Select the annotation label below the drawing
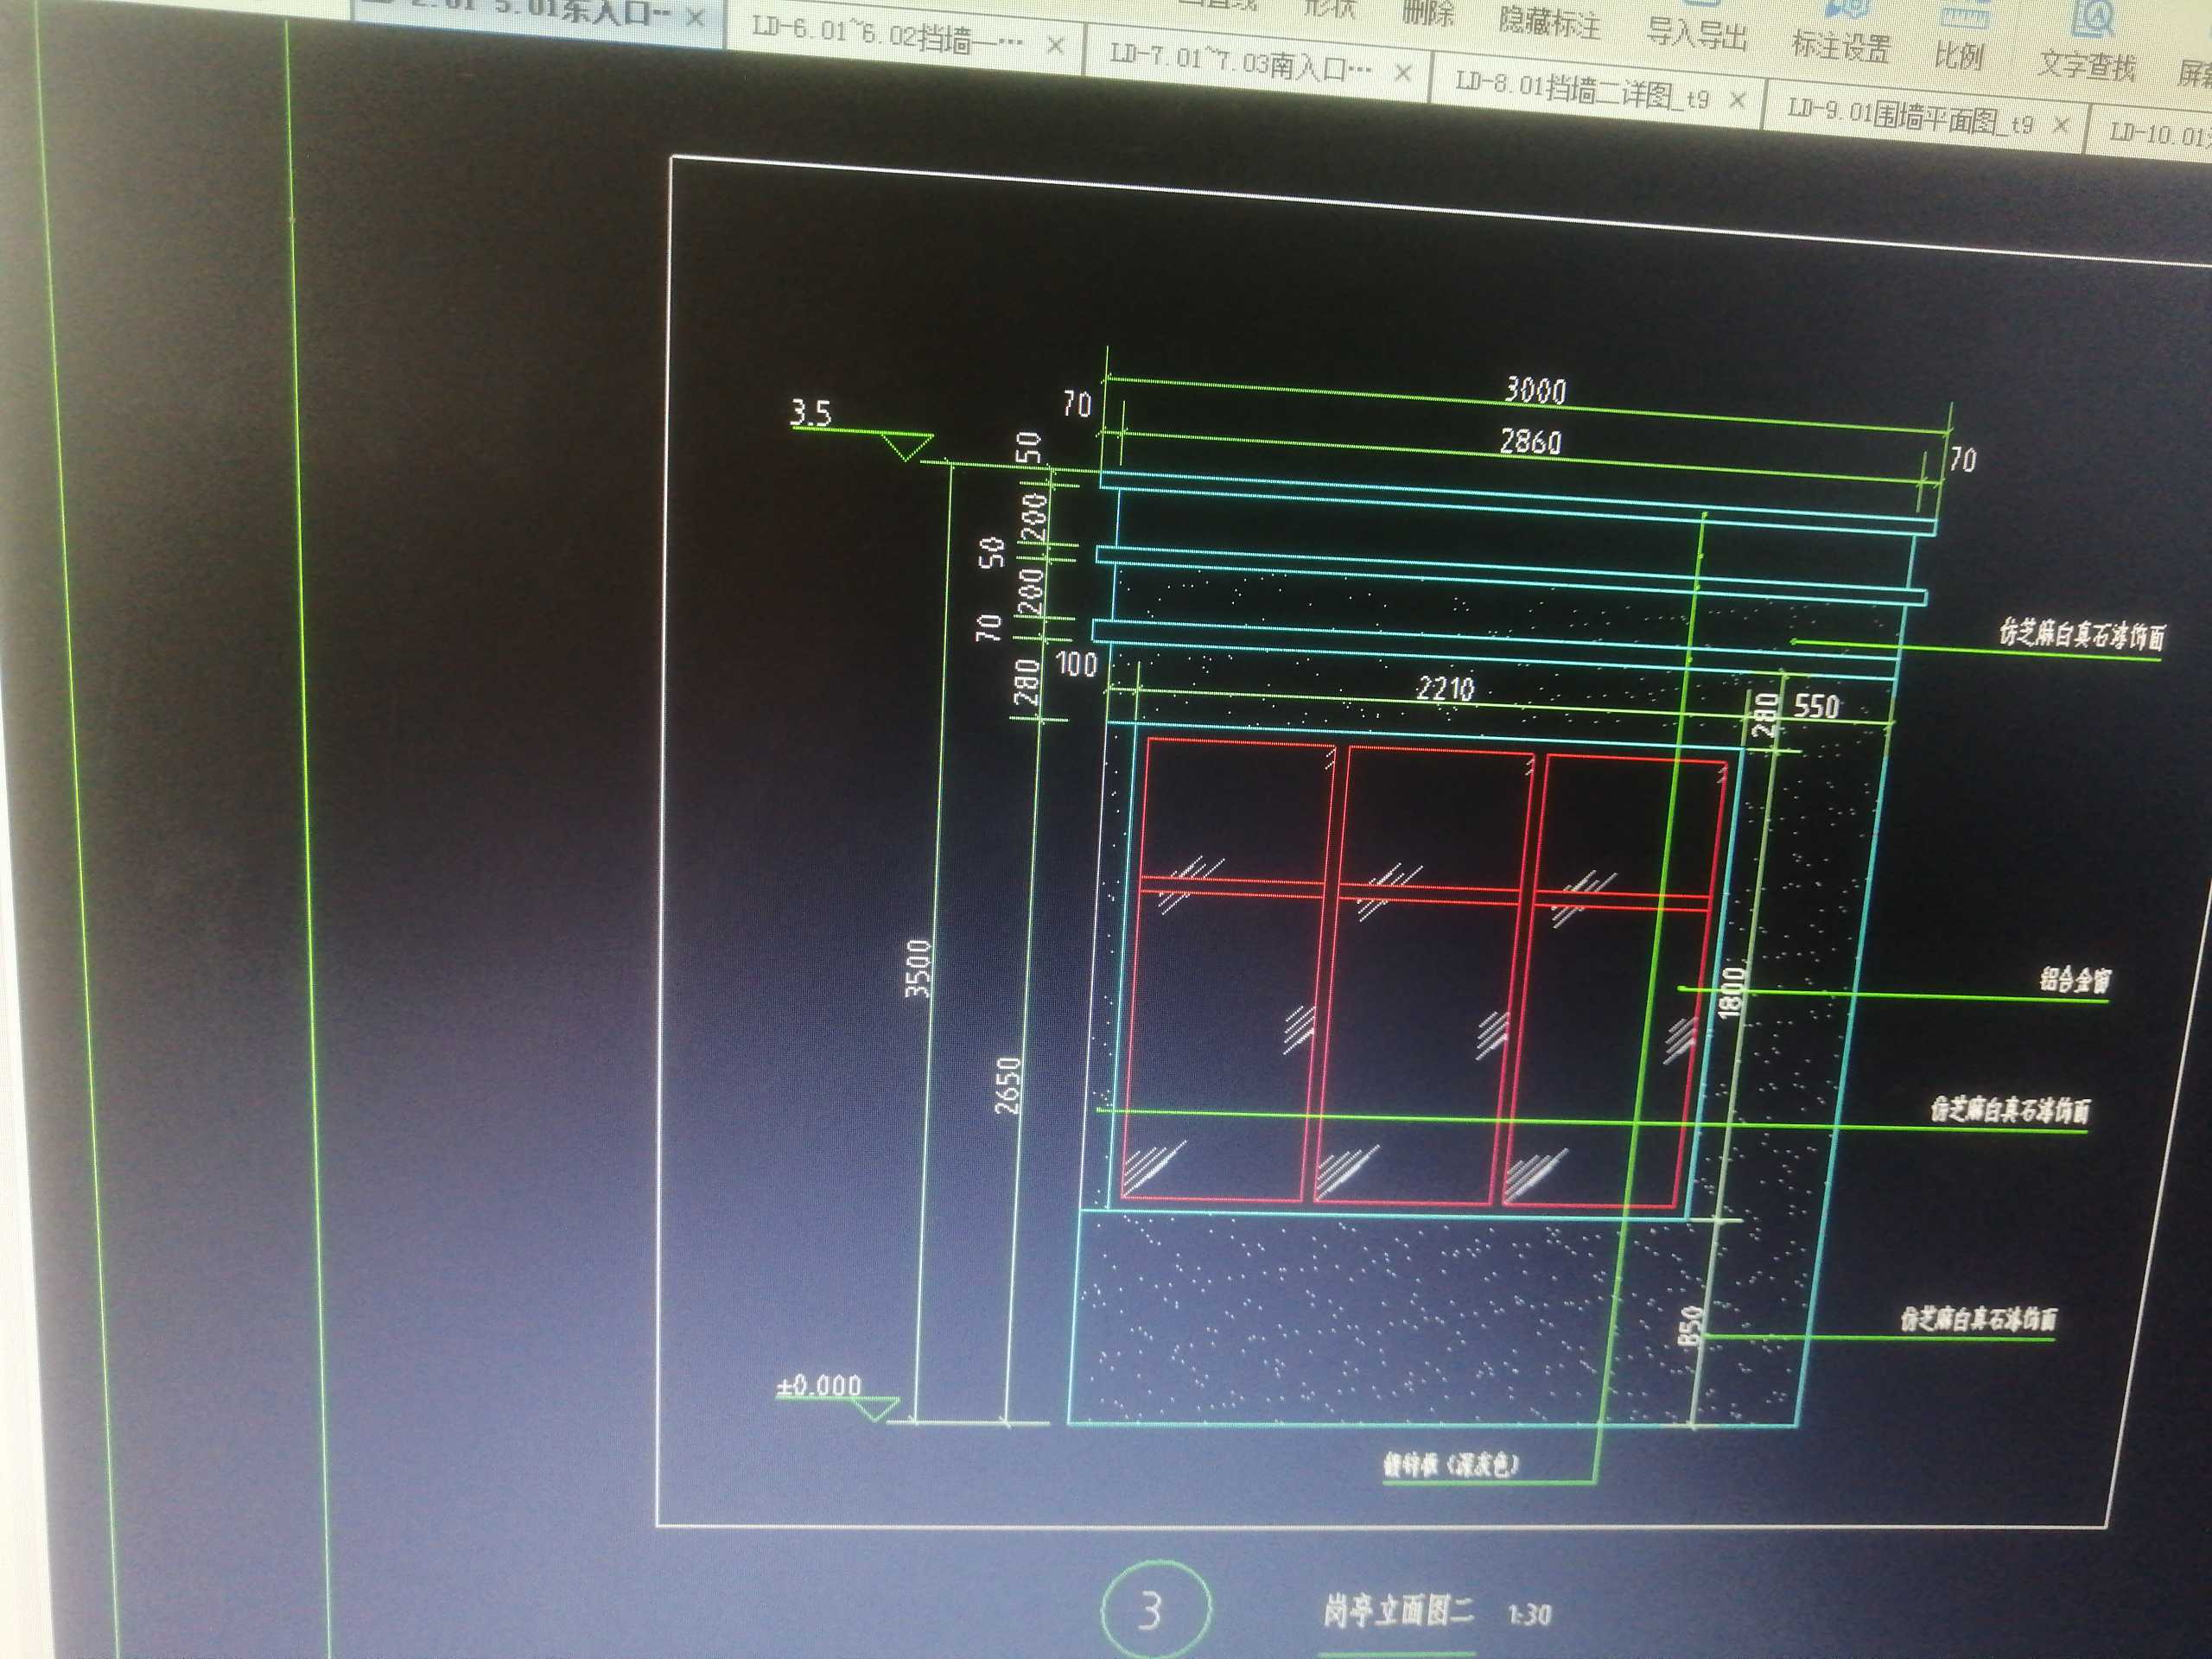The width and height of the screenshot is (2212, 1659). tap(1451, 1465)
